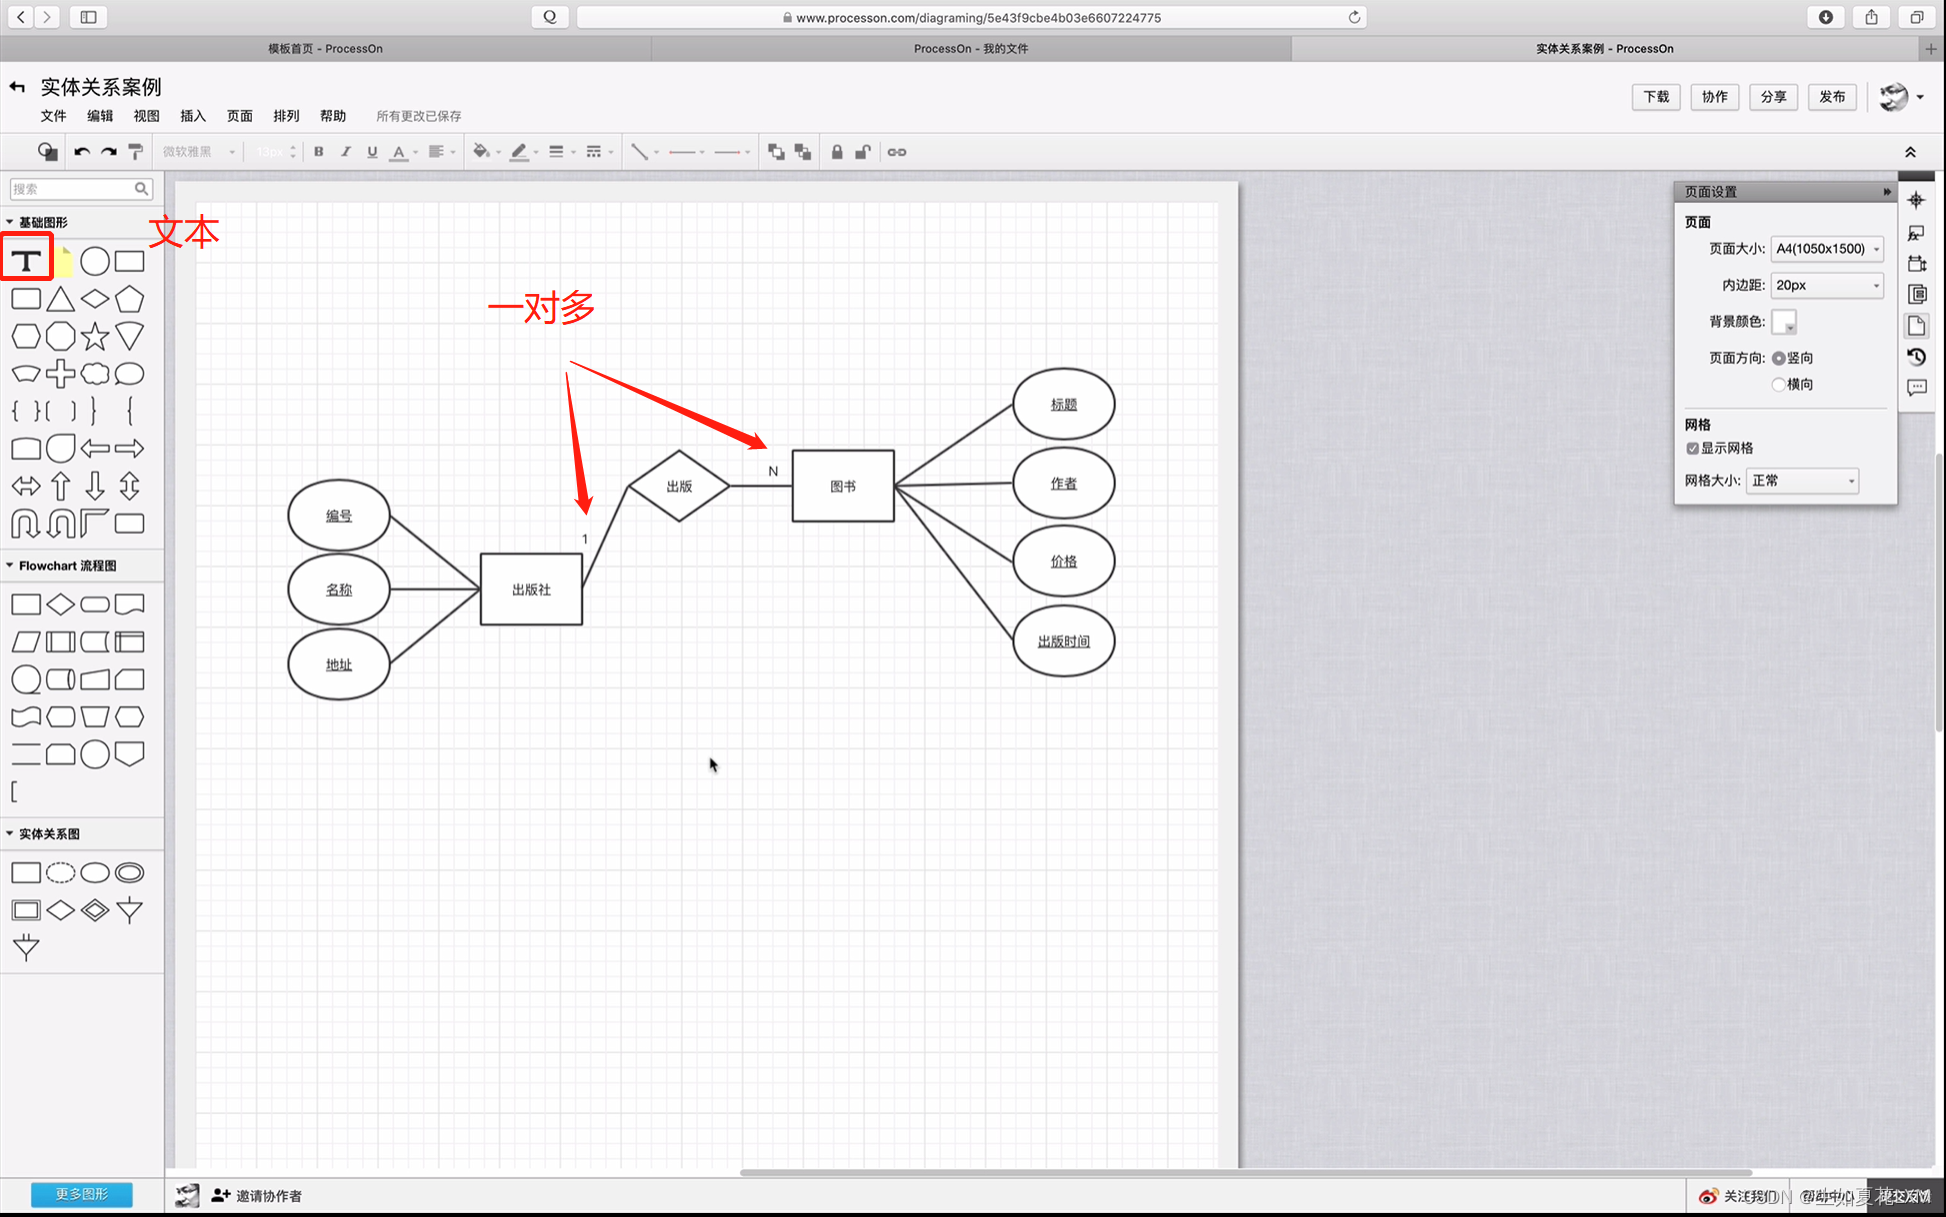Viewport: 1946px width, 1217px height.
Task: Click the fill color bucket icon
Action: click(x=481, y=152)
